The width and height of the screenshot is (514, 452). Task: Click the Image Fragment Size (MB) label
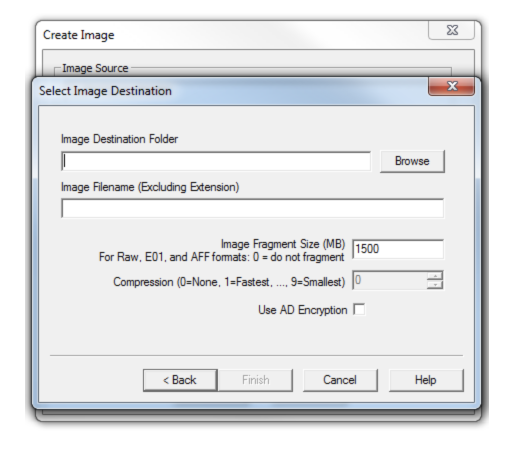283,244
